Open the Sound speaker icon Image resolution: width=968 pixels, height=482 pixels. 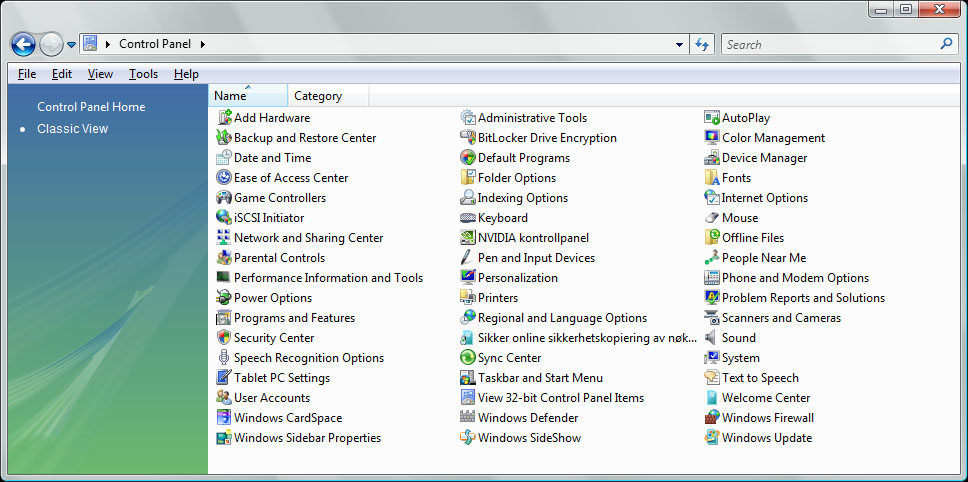point(712,338)
